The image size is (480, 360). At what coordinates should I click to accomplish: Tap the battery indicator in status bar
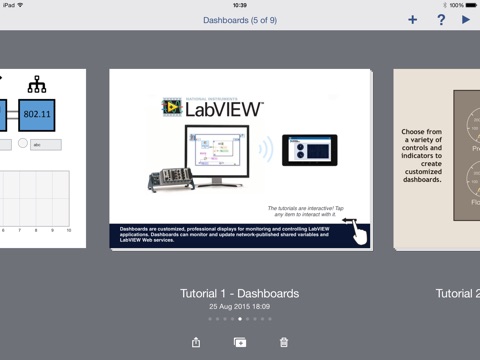[x=471, y=5]
